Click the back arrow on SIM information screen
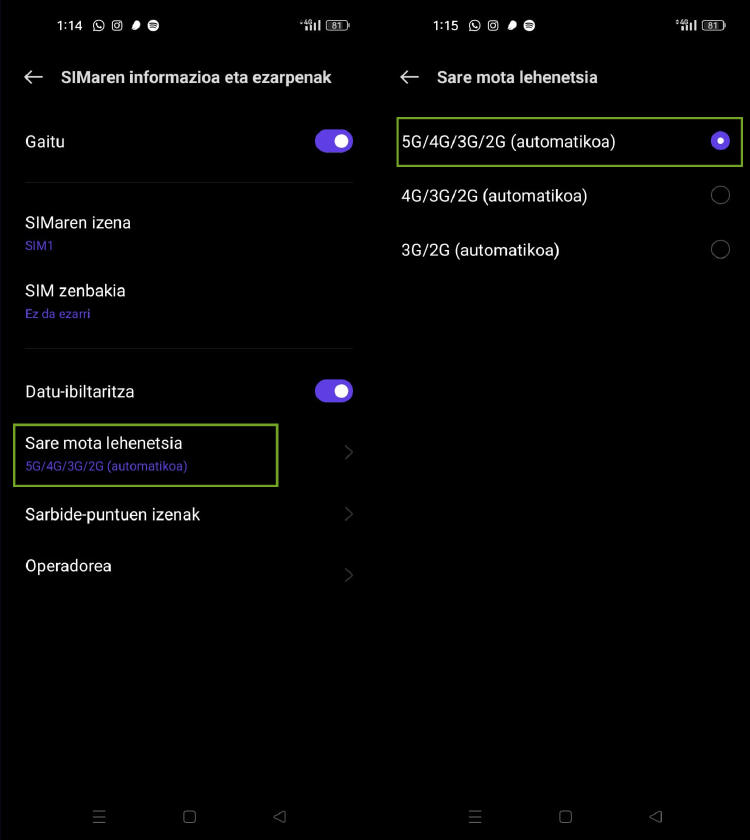 coord(33,77)
